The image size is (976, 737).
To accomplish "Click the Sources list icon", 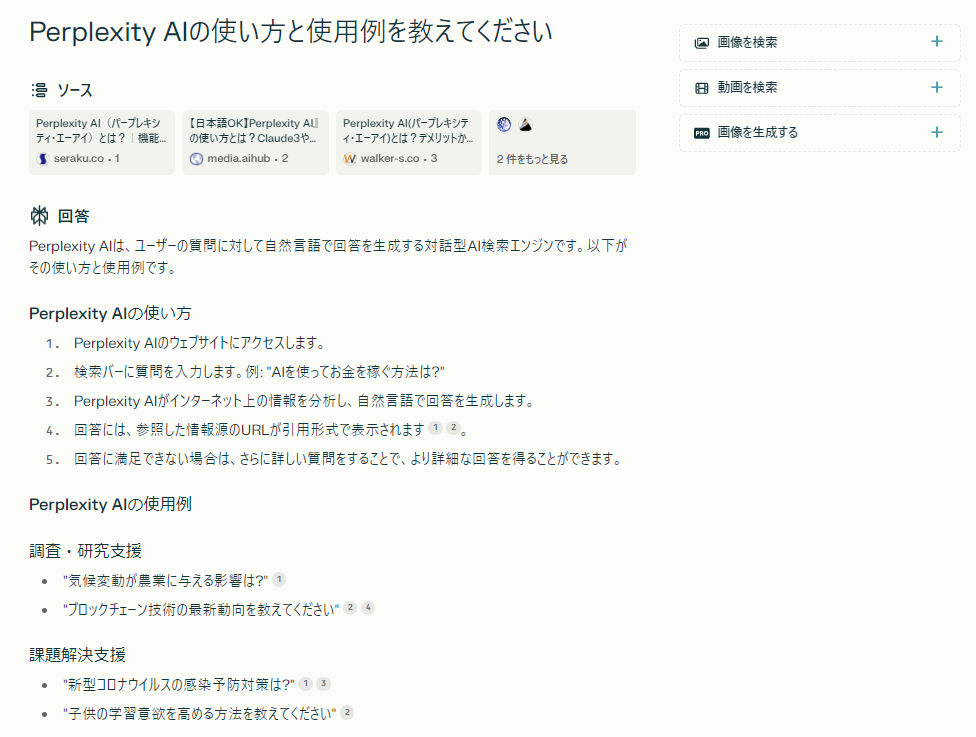I will click(x=39, y=90).
